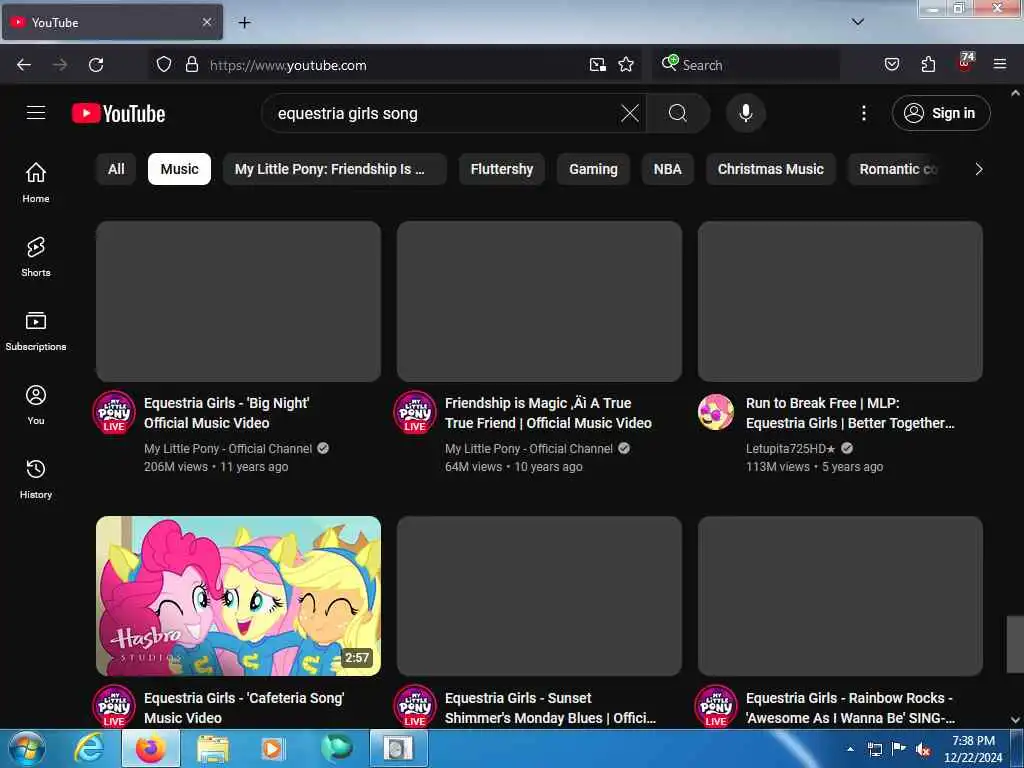The image size is (1024, 768).
Task: Open the Letupita725HD channel avatar
Action: pos(716,412)
